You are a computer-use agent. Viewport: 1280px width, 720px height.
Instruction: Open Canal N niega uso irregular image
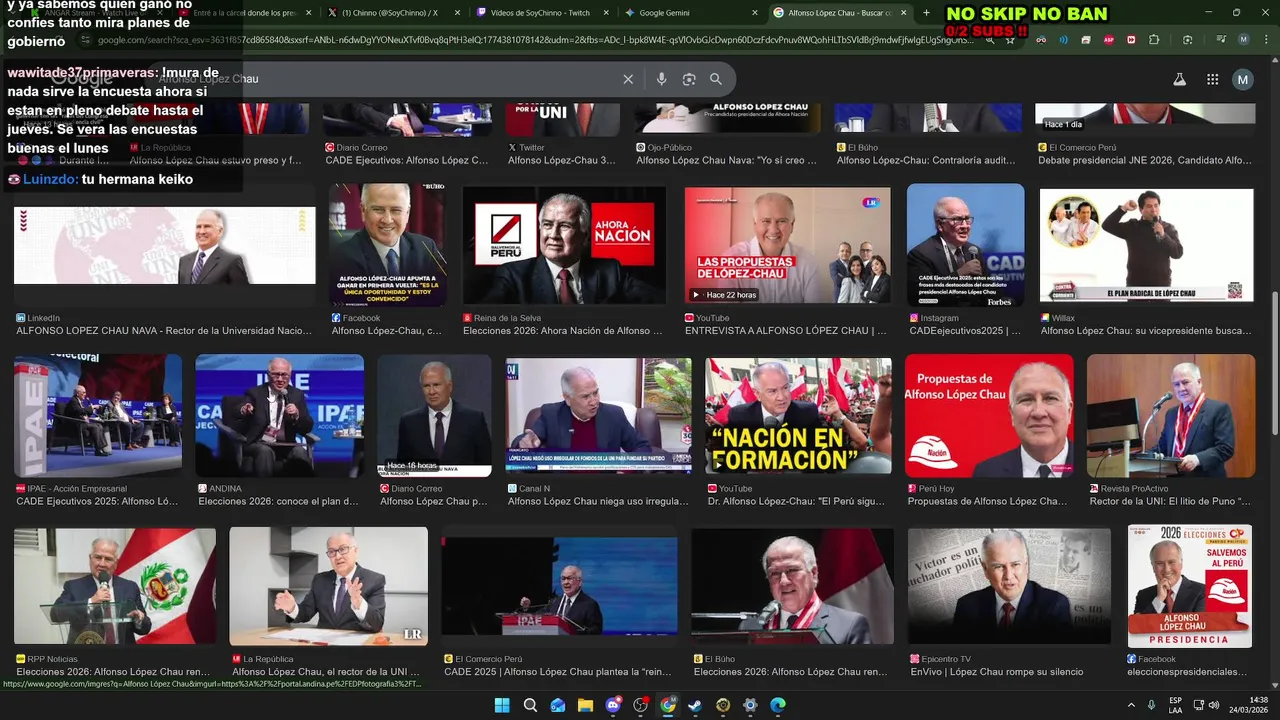598,415
